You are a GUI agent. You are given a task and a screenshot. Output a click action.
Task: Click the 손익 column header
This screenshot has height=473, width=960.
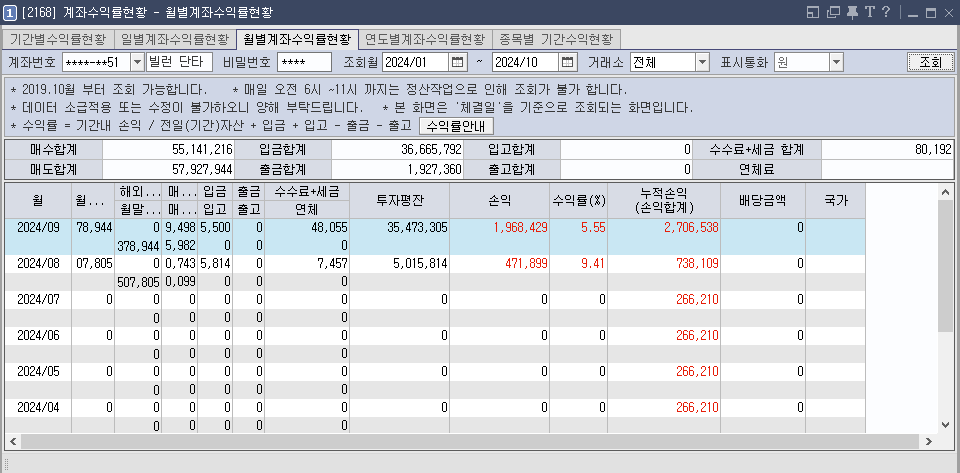(x=500, y=200)
